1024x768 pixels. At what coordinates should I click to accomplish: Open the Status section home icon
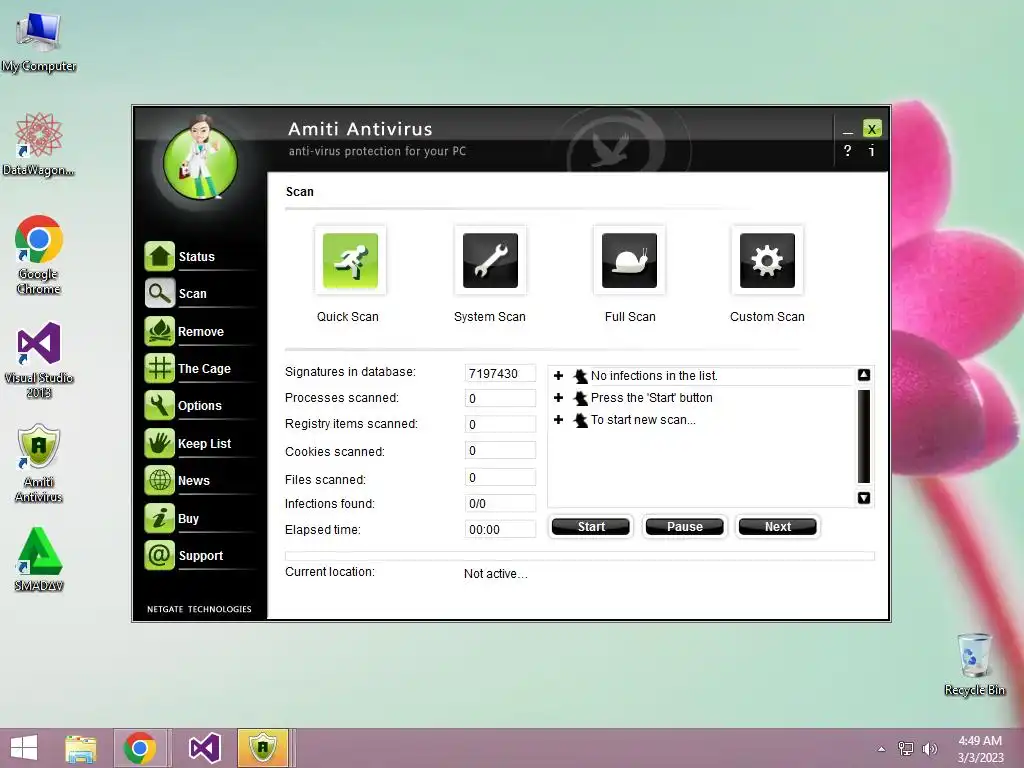point(159,256)
